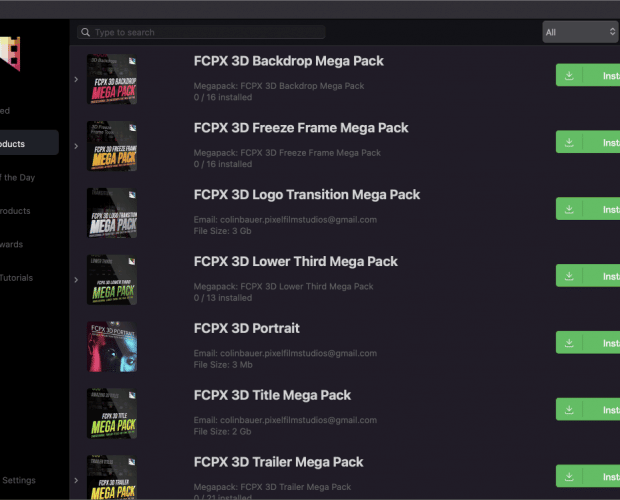Click the download icon for 3D Backdrop Mega Pack

tap(569, 75)
